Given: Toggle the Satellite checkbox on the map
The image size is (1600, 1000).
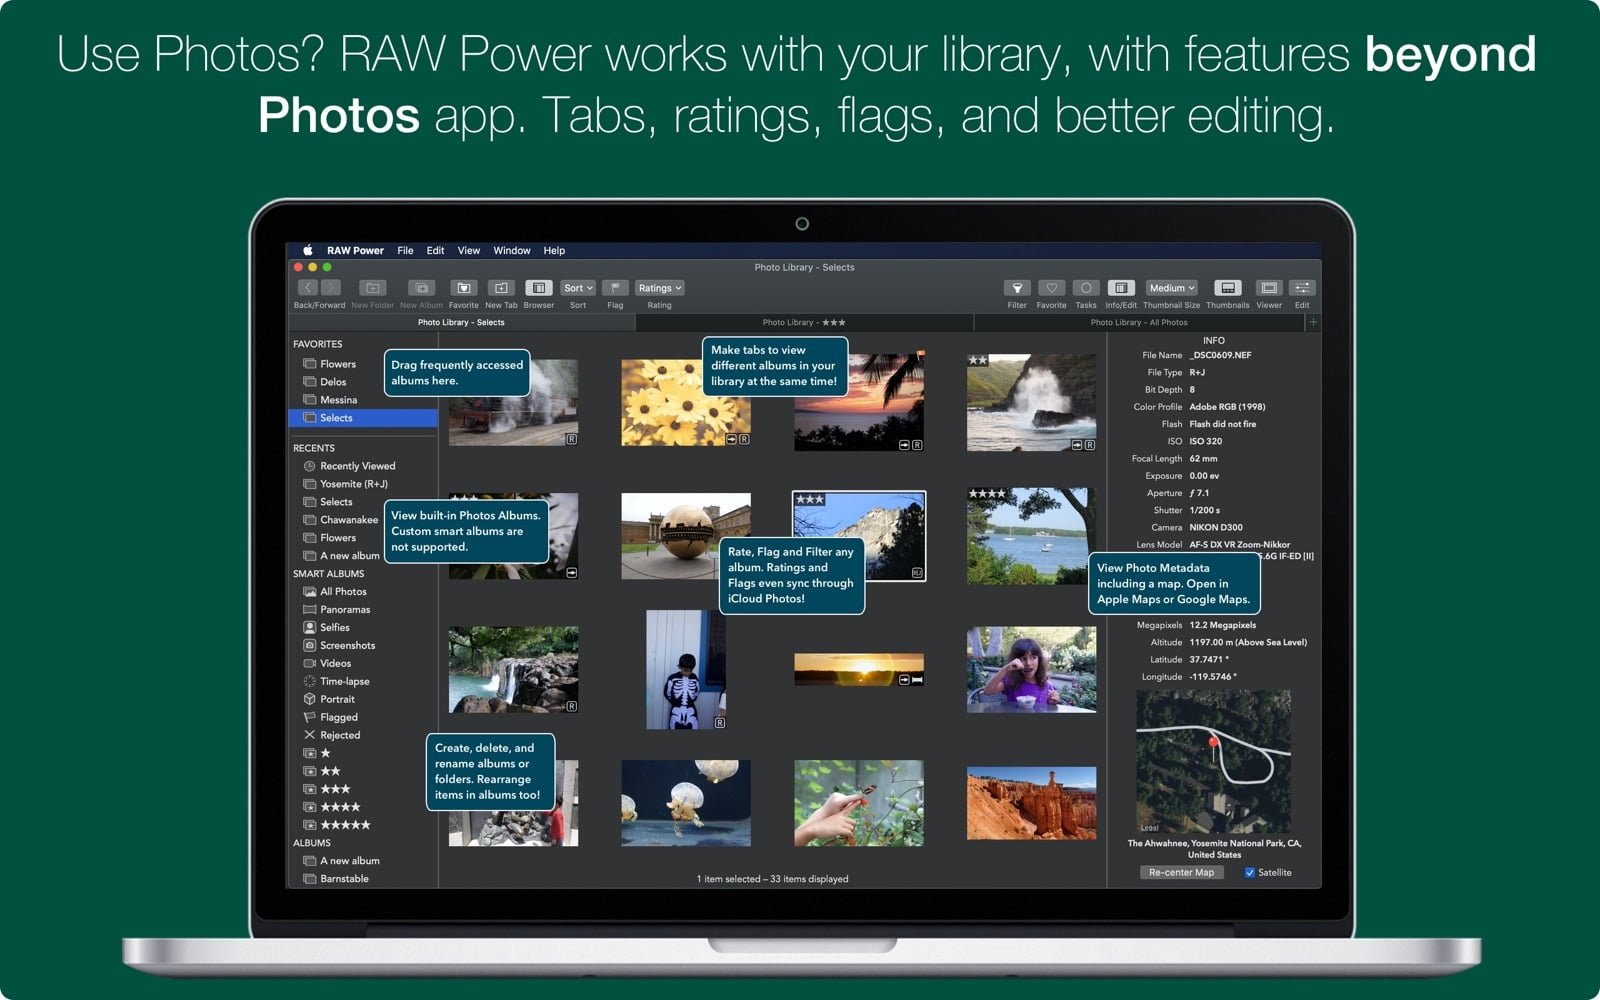Looking at the screenshot, I should [1248, 872].
